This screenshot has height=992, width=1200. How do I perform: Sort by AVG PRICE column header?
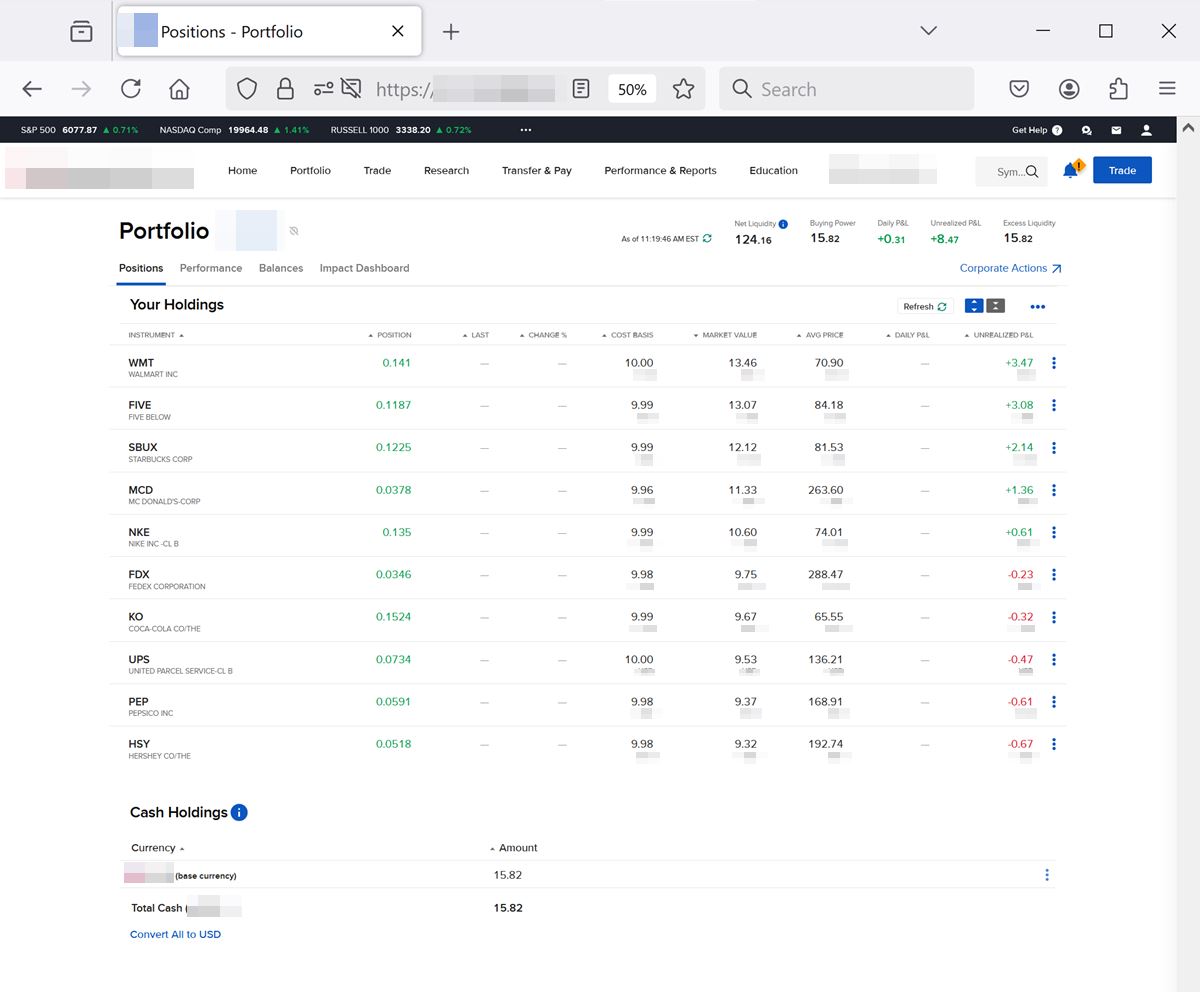click(820, 335)
